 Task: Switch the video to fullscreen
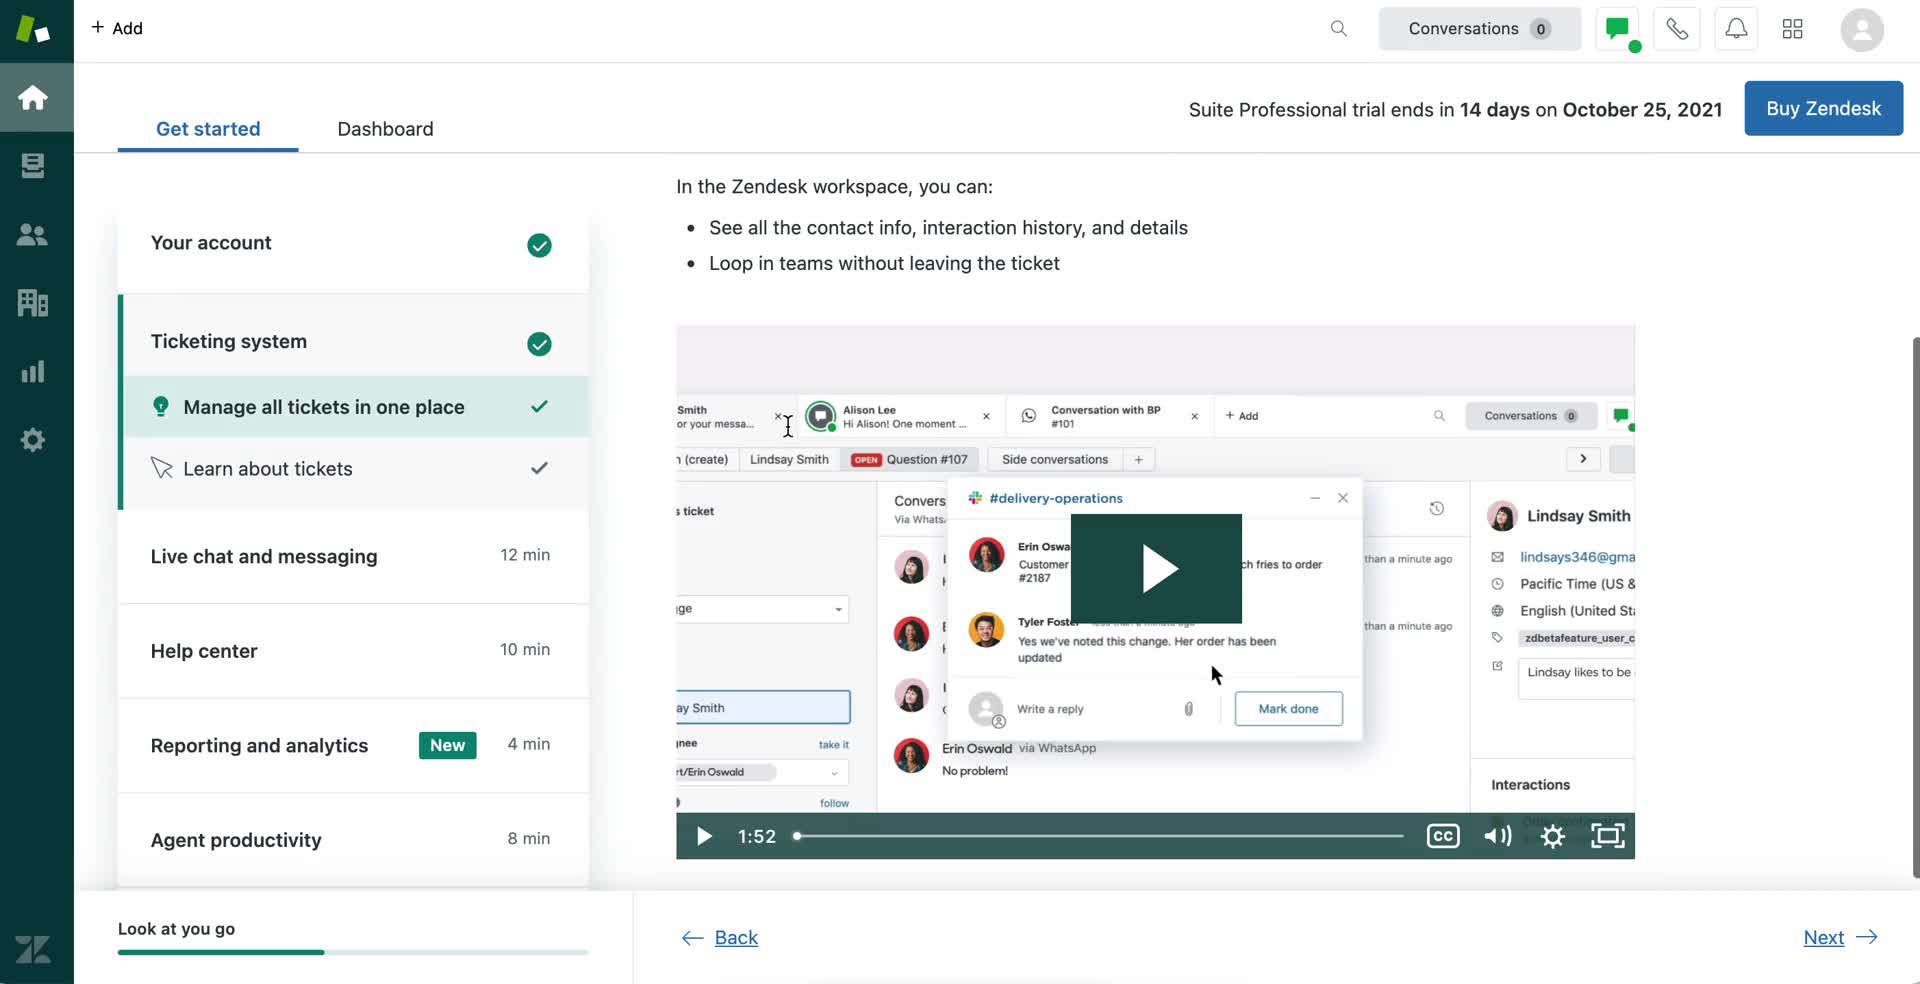tap(1608, 836)
